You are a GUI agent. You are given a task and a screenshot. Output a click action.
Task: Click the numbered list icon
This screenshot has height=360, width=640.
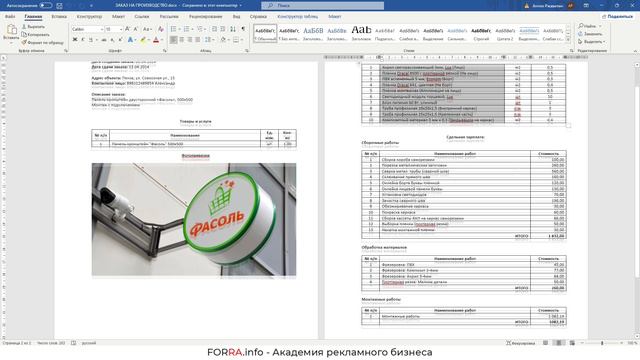(x=187, y=29)
